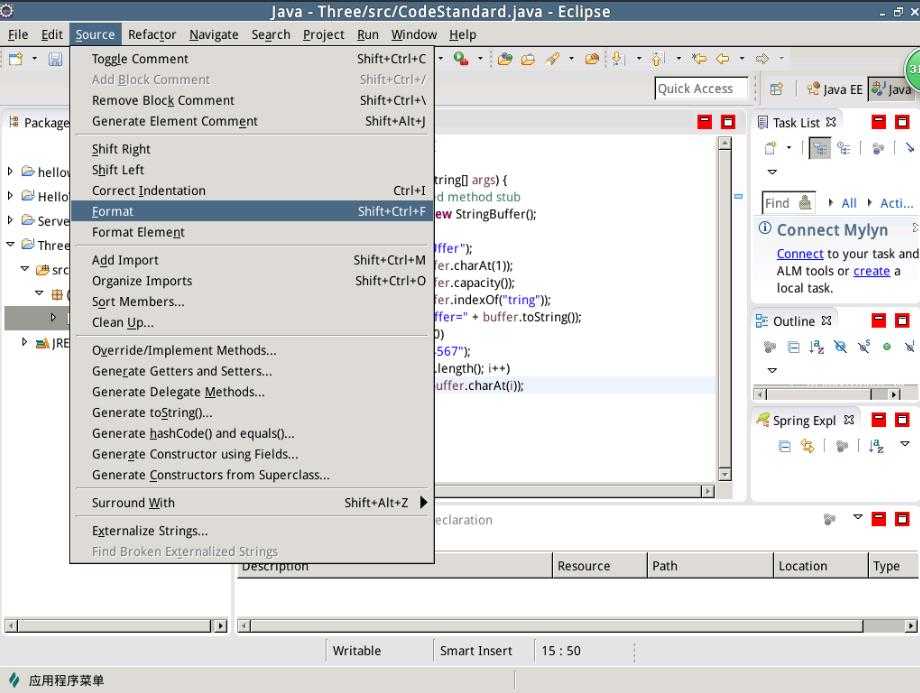Open the Surround With submenu arrow

(424, 502)
